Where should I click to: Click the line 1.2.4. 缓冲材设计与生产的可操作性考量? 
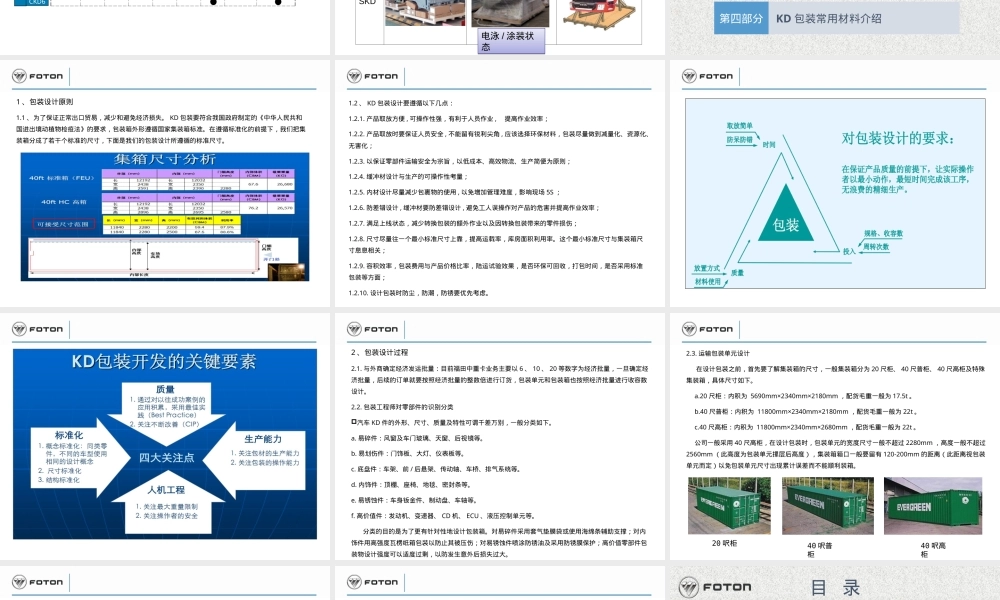(x=408, y=177)
